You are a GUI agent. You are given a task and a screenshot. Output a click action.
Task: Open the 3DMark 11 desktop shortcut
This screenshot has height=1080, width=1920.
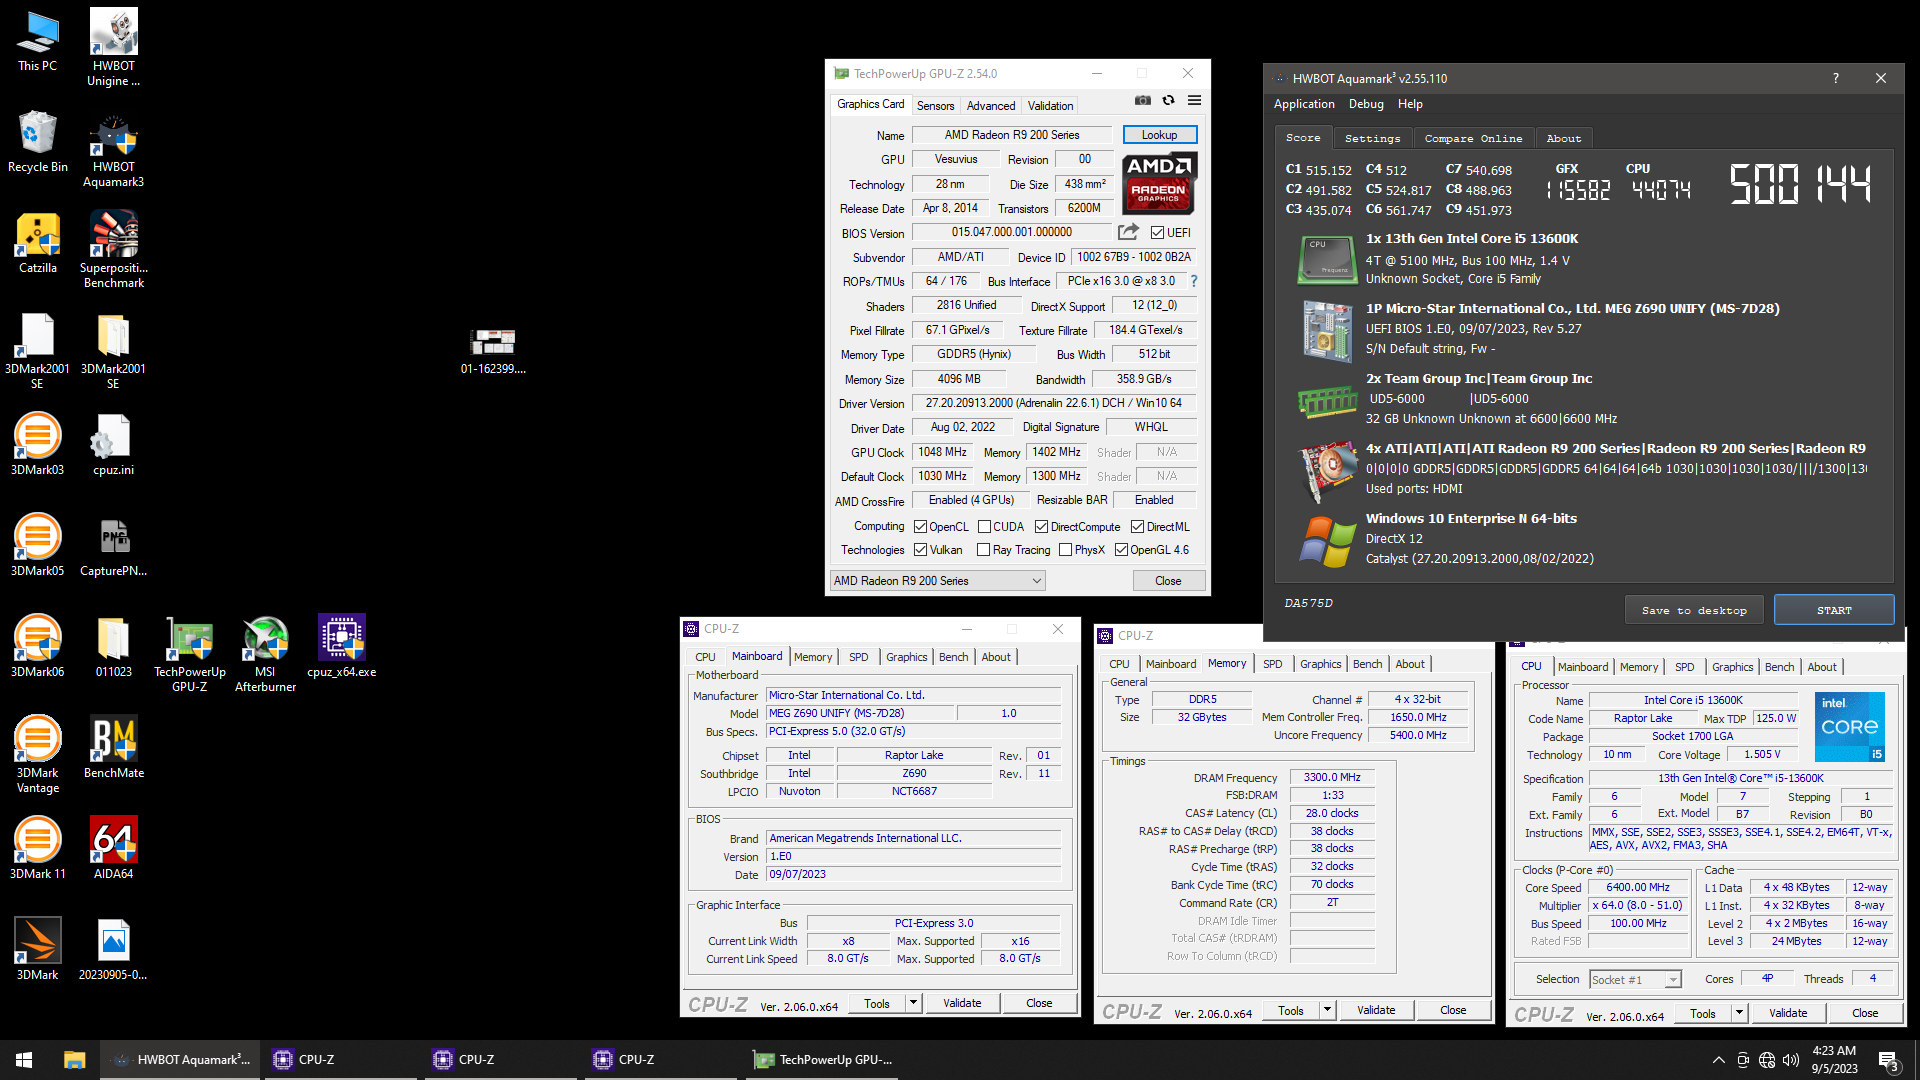(x=37, y=849)
